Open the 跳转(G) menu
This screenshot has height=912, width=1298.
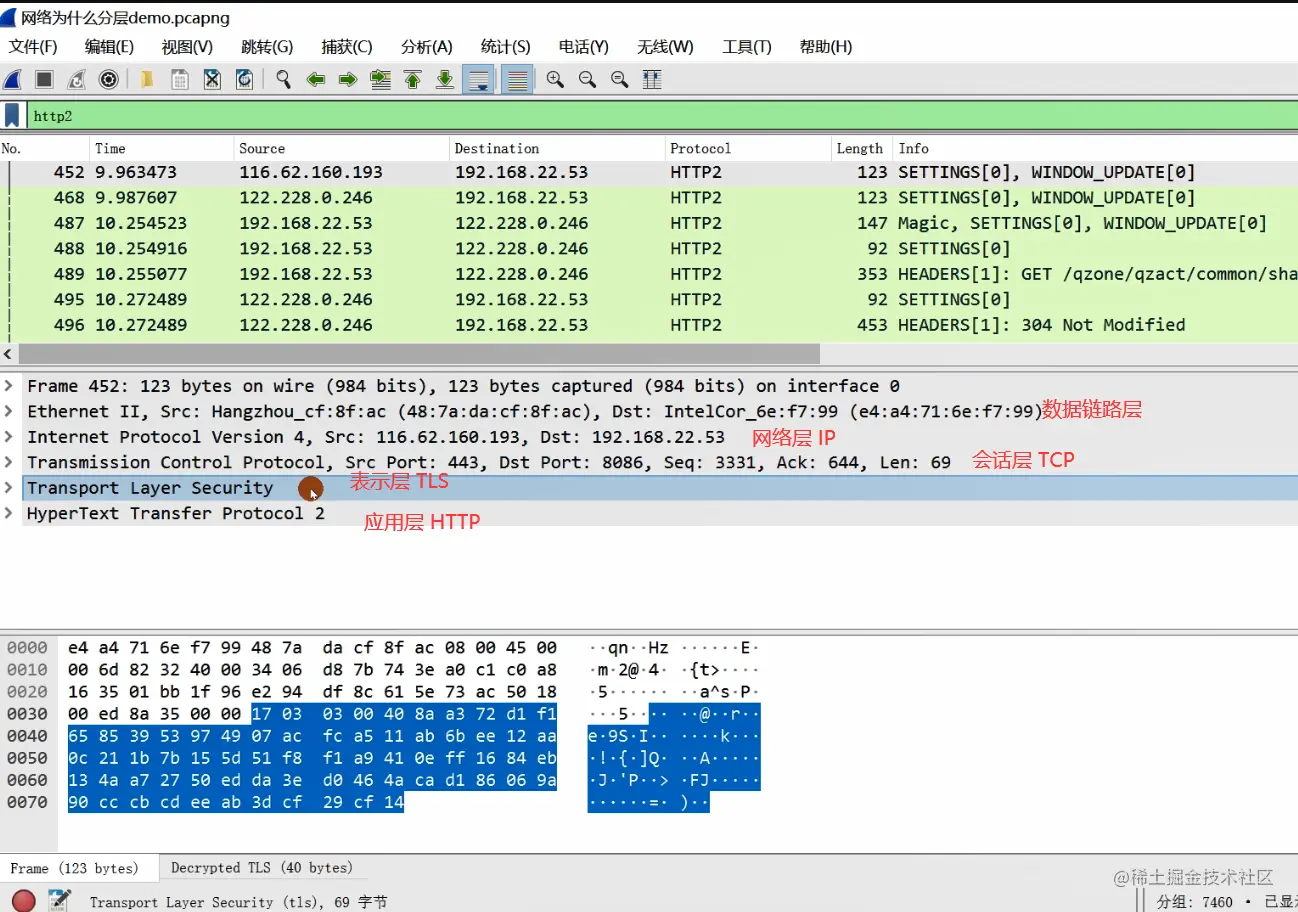coord(267,47)
